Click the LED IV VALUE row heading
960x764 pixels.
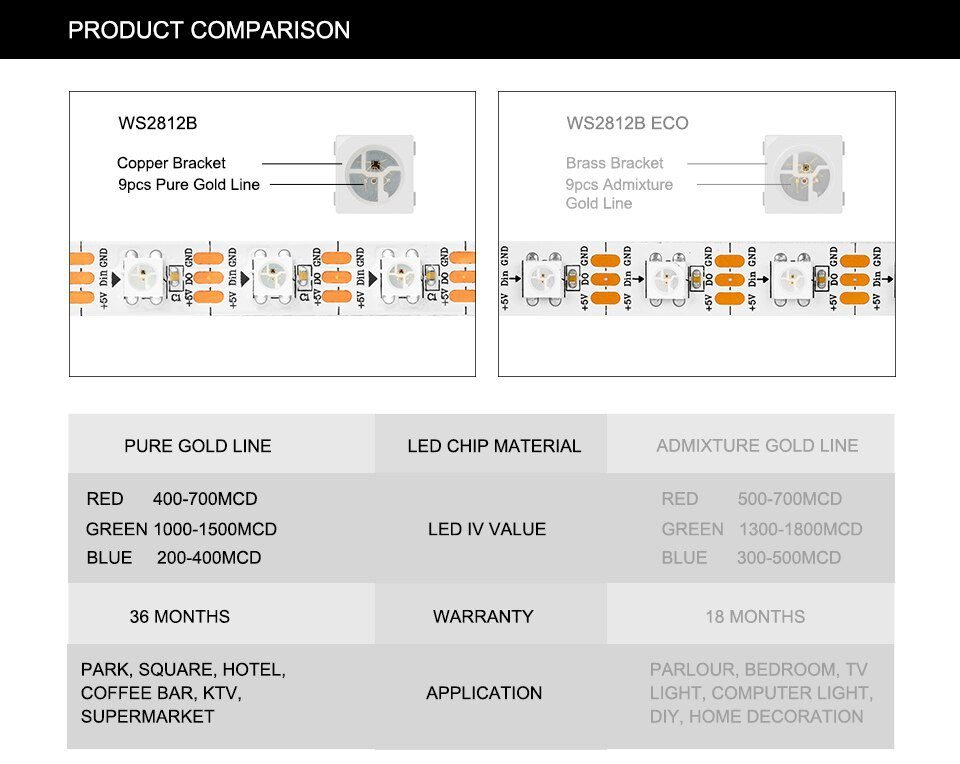pos(487,529)
